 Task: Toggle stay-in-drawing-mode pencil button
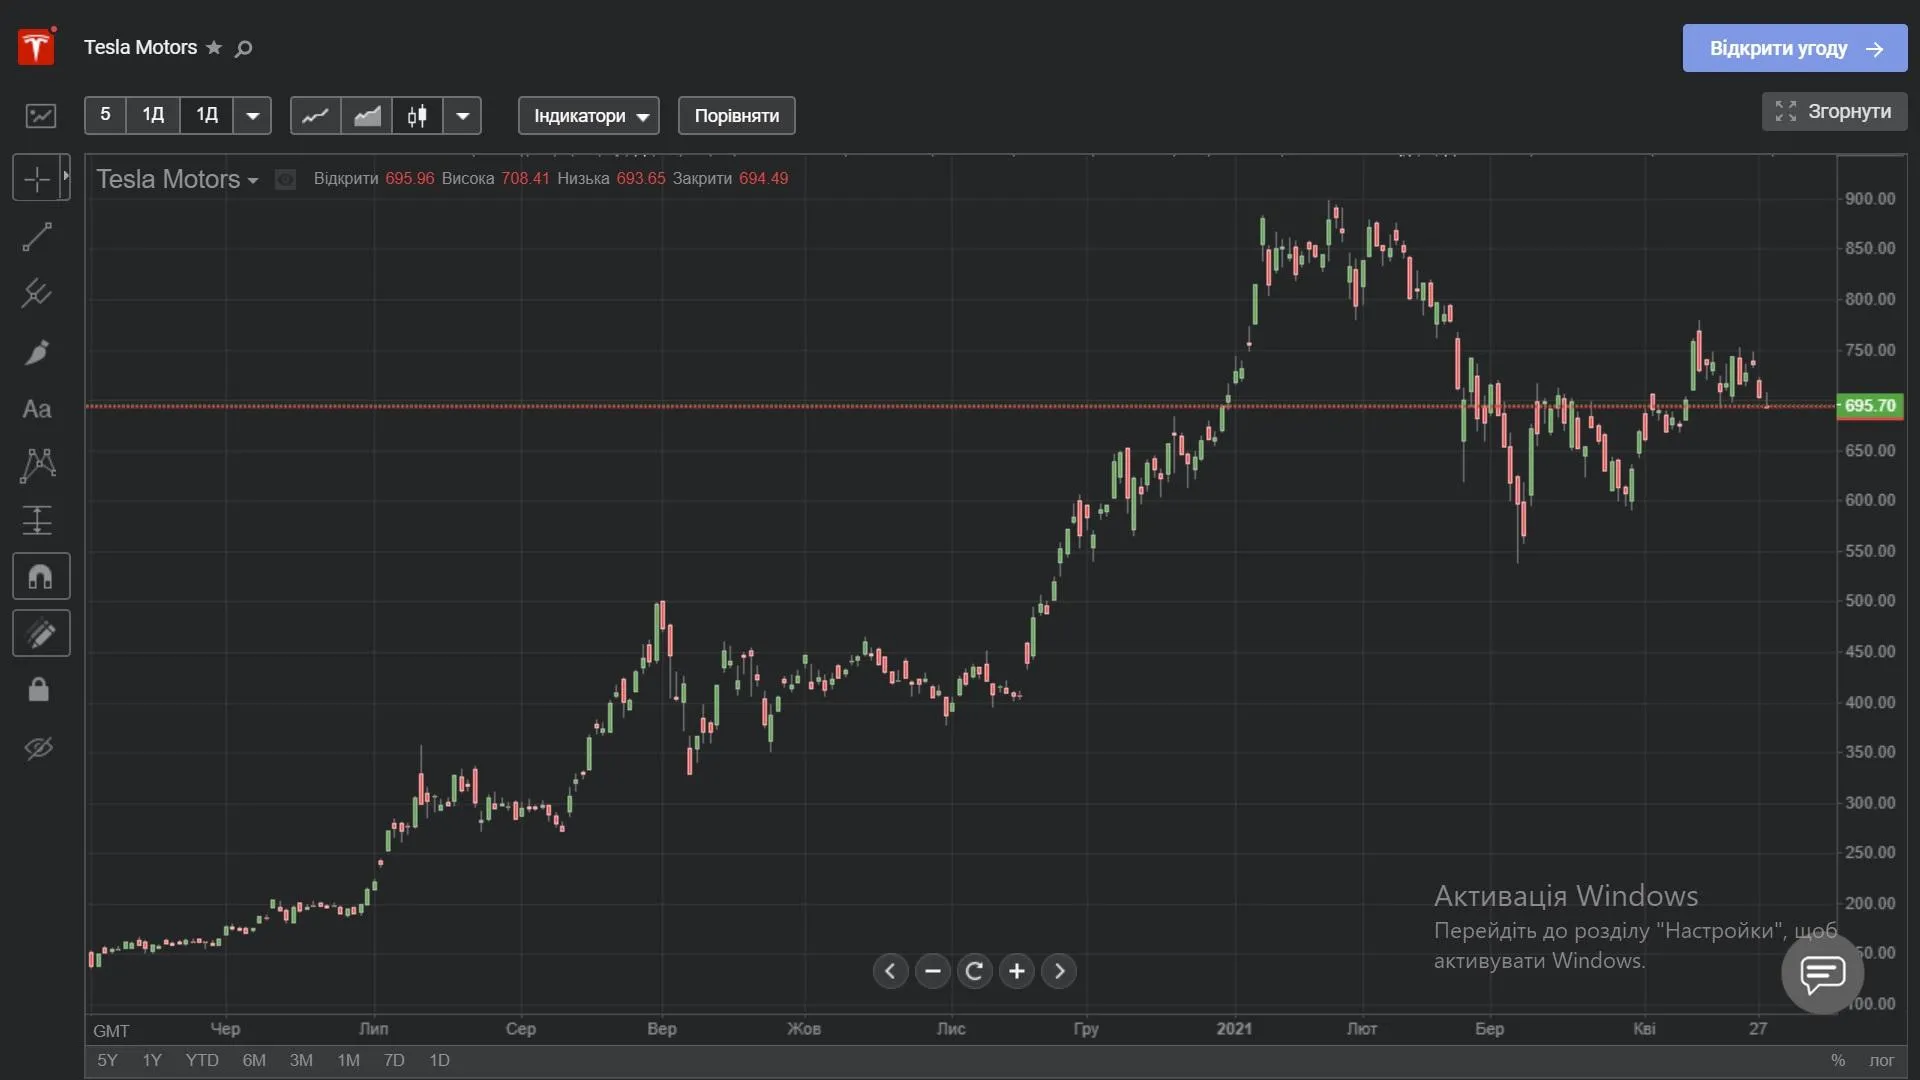(41, 633)
